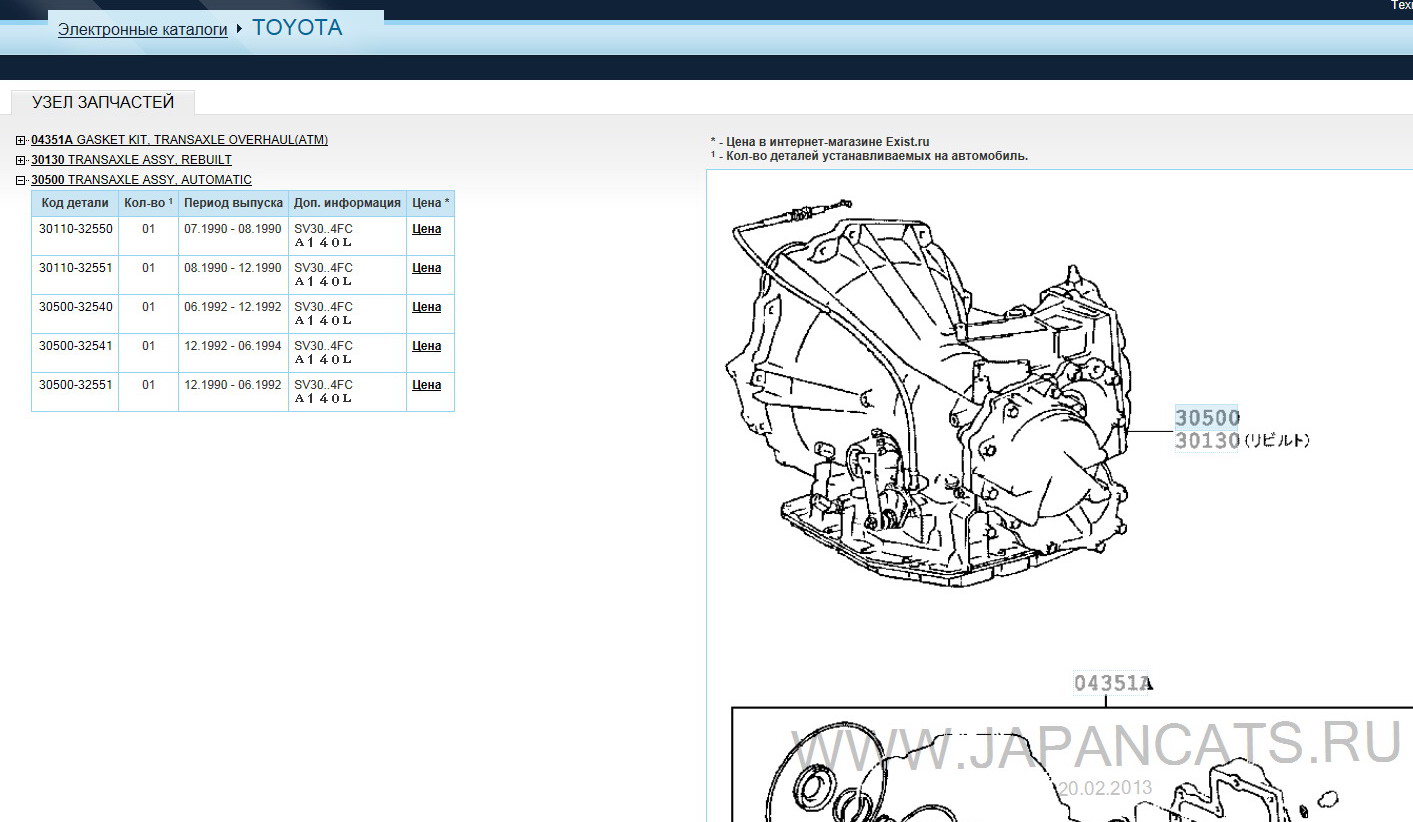Open 04351A GASKET KIT, TRANSAXLE OVERHAUL link
The height and width of the screenshot is (822, 1413).
(179, 140)
